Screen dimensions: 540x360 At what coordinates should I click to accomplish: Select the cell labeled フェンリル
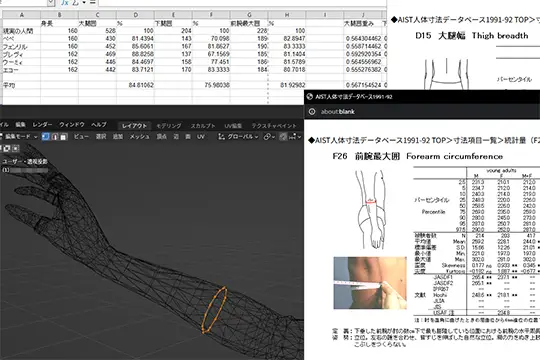(x=22, y=47)
